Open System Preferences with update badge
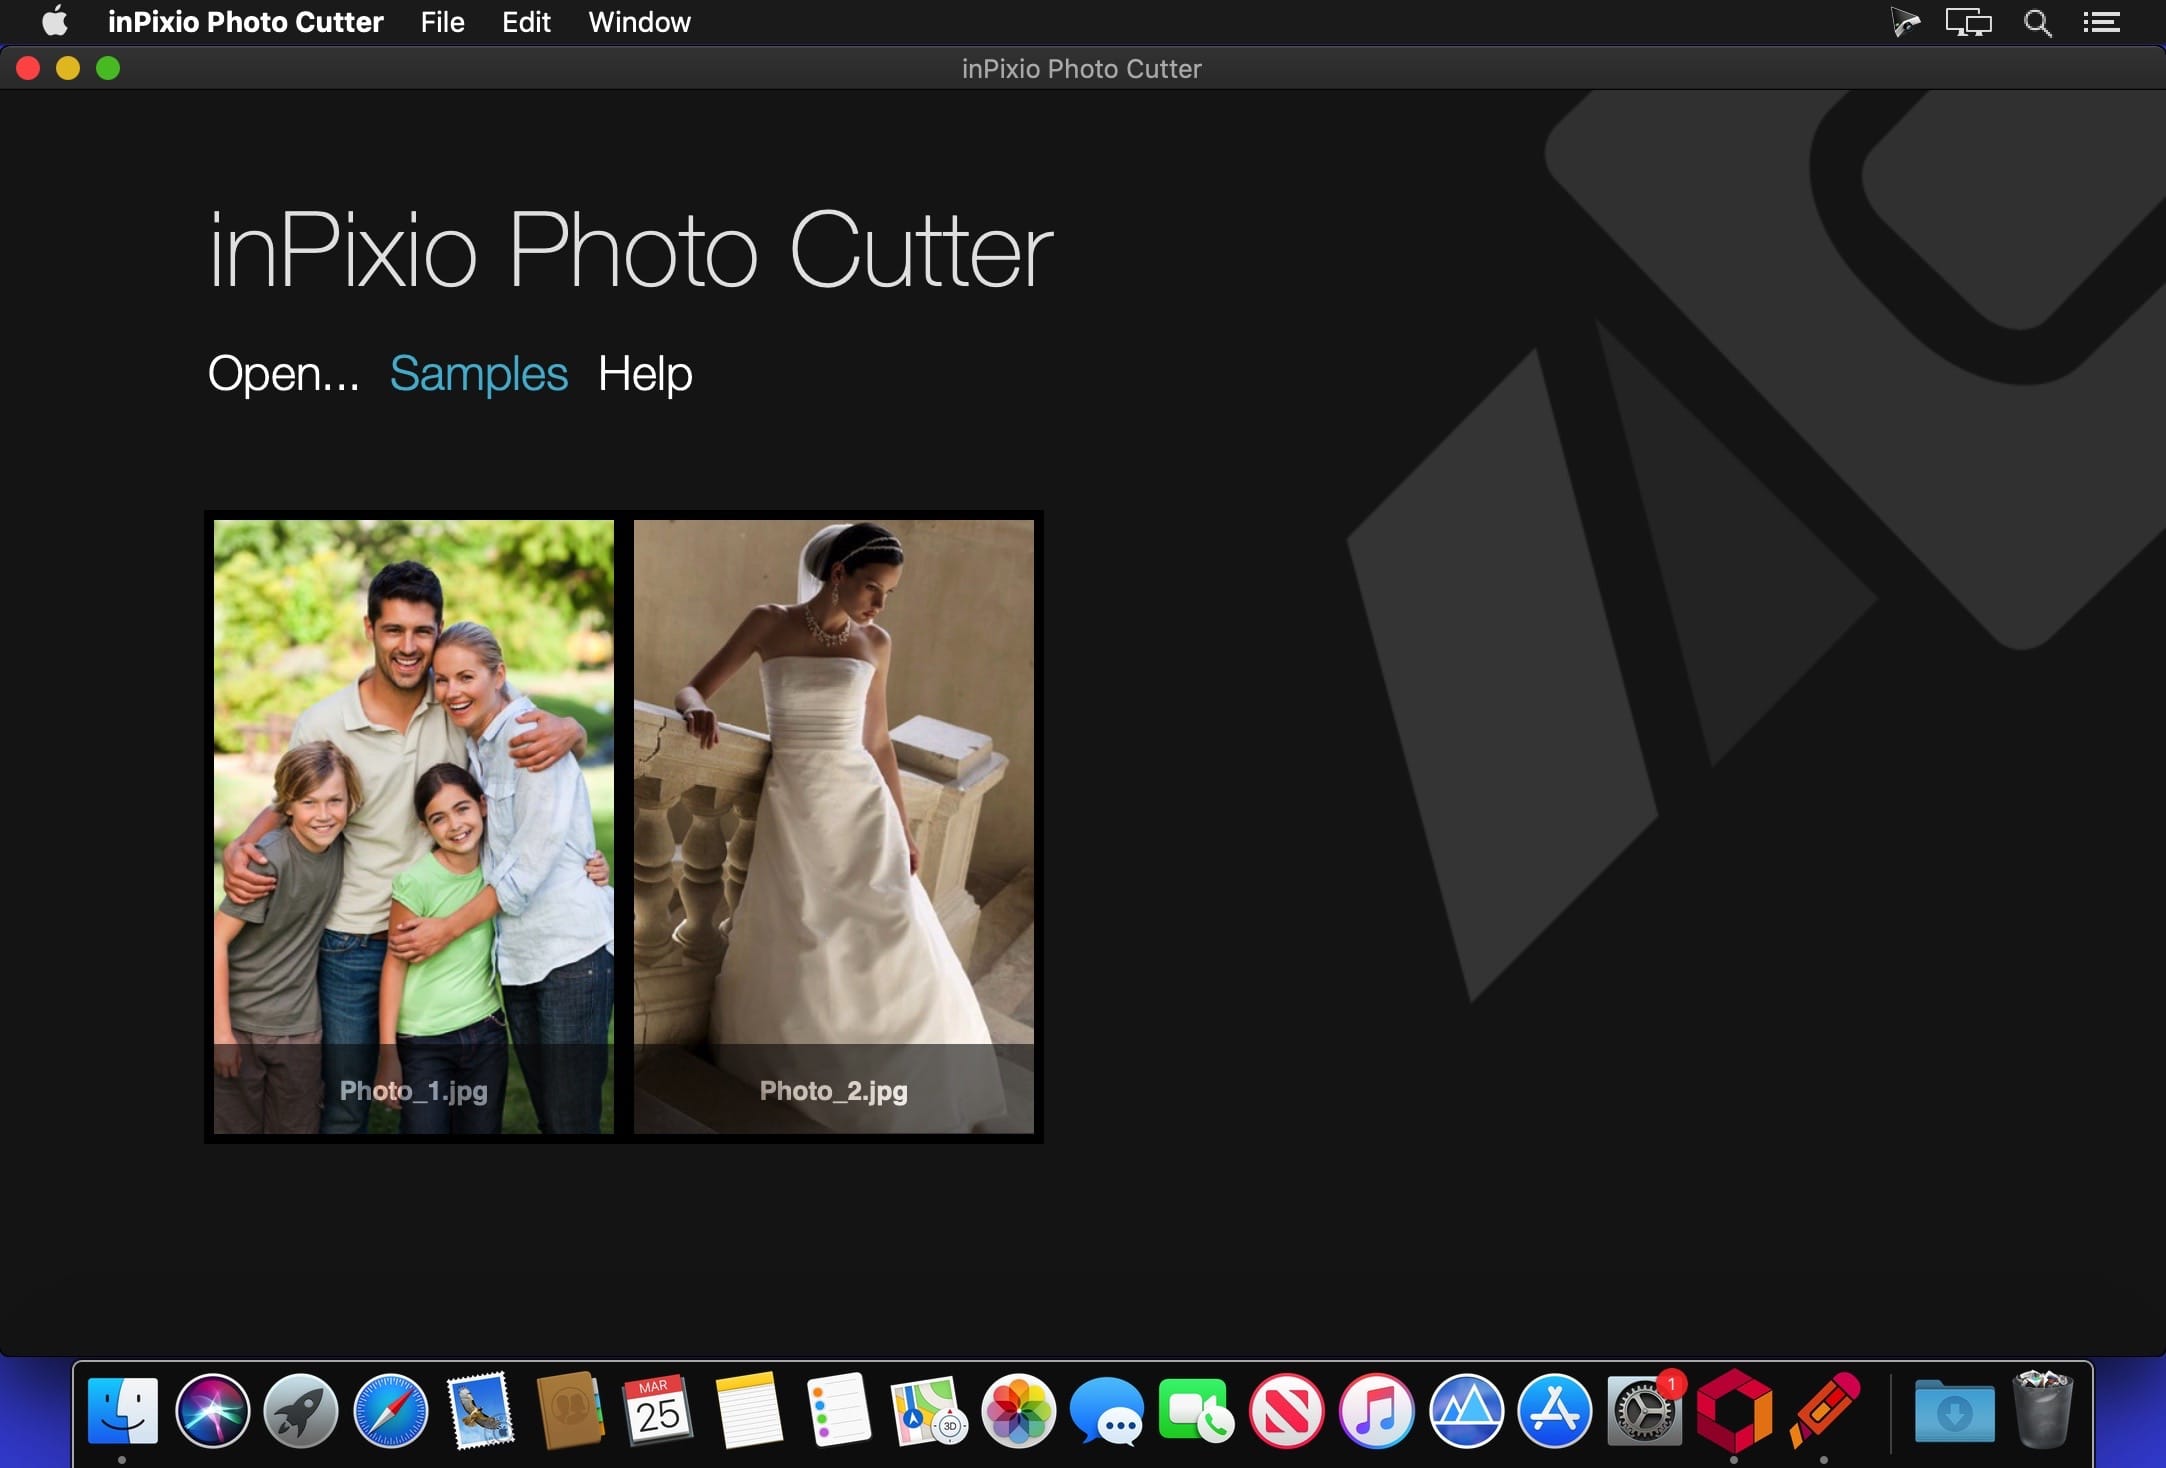The image size is (2166, 1468). pyautogui.click(x=1644, y=1411)
